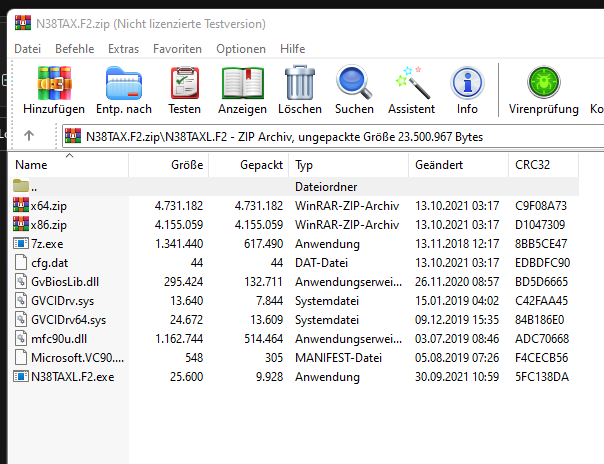604x464 pixels.
Task: Sort by the Geändert column header
Action: click(x=458, y=165)
